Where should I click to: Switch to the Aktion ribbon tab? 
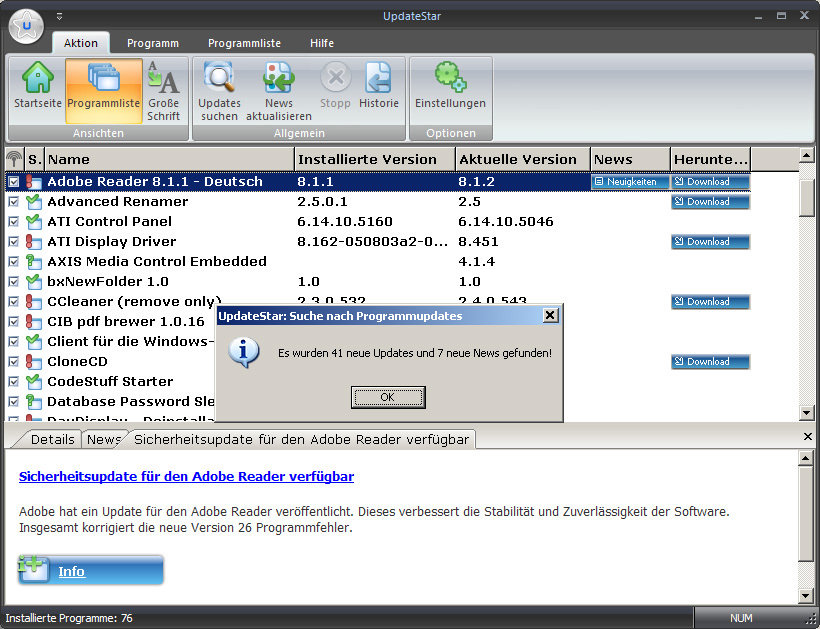pos(81,43)
